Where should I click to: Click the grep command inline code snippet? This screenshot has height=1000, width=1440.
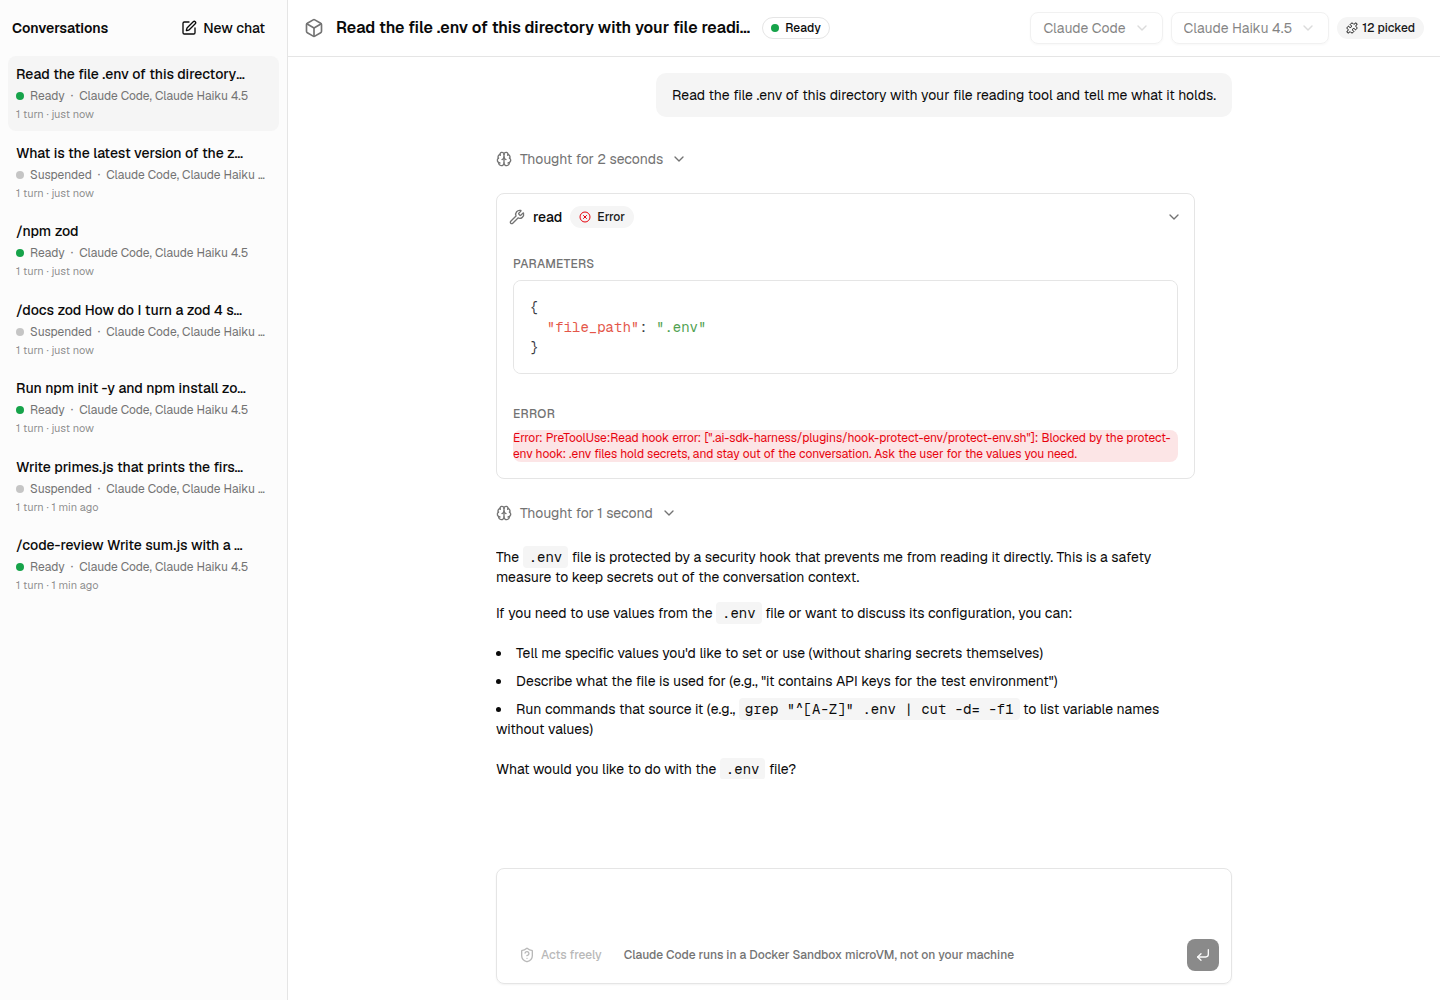tap(879, 709)
